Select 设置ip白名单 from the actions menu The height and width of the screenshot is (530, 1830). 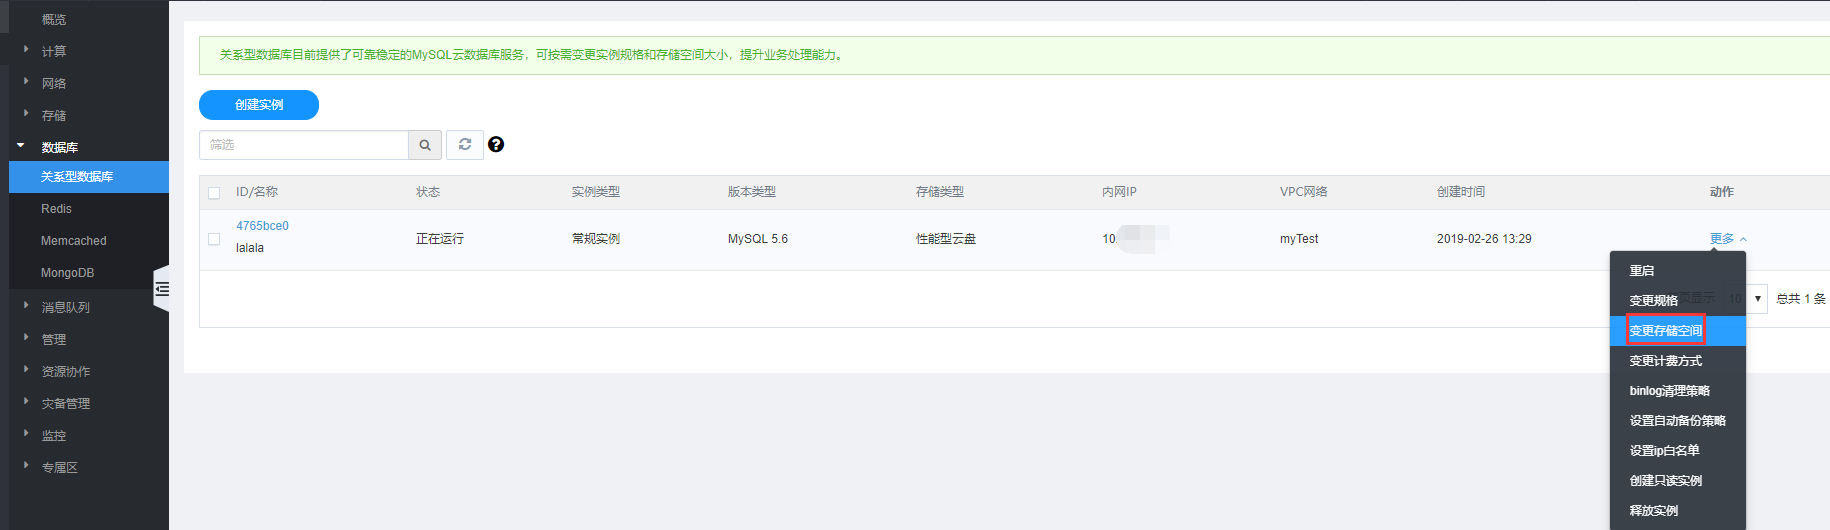(x=1678, y=451)
